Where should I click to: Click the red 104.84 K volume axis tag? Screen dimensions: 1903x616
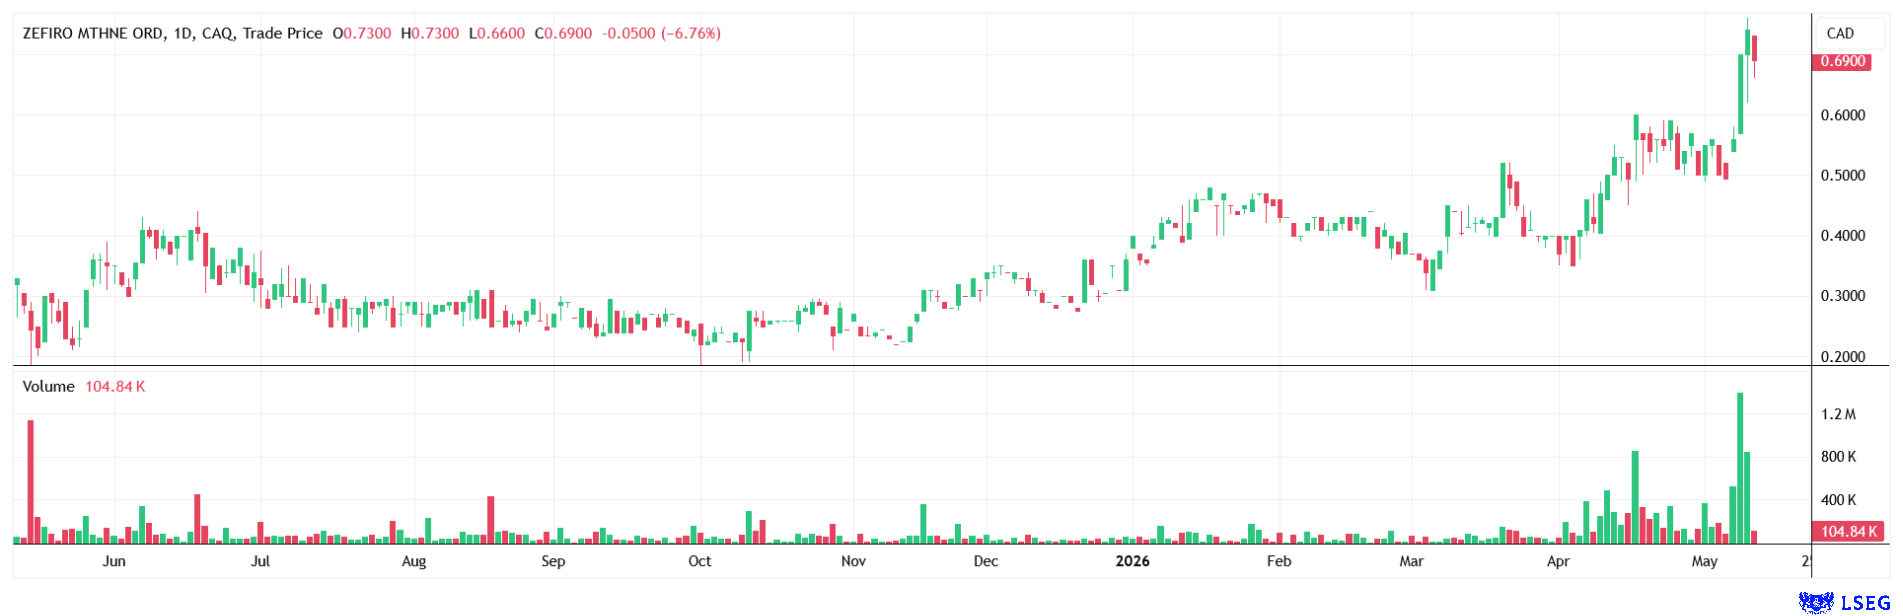coord(1848,531)
